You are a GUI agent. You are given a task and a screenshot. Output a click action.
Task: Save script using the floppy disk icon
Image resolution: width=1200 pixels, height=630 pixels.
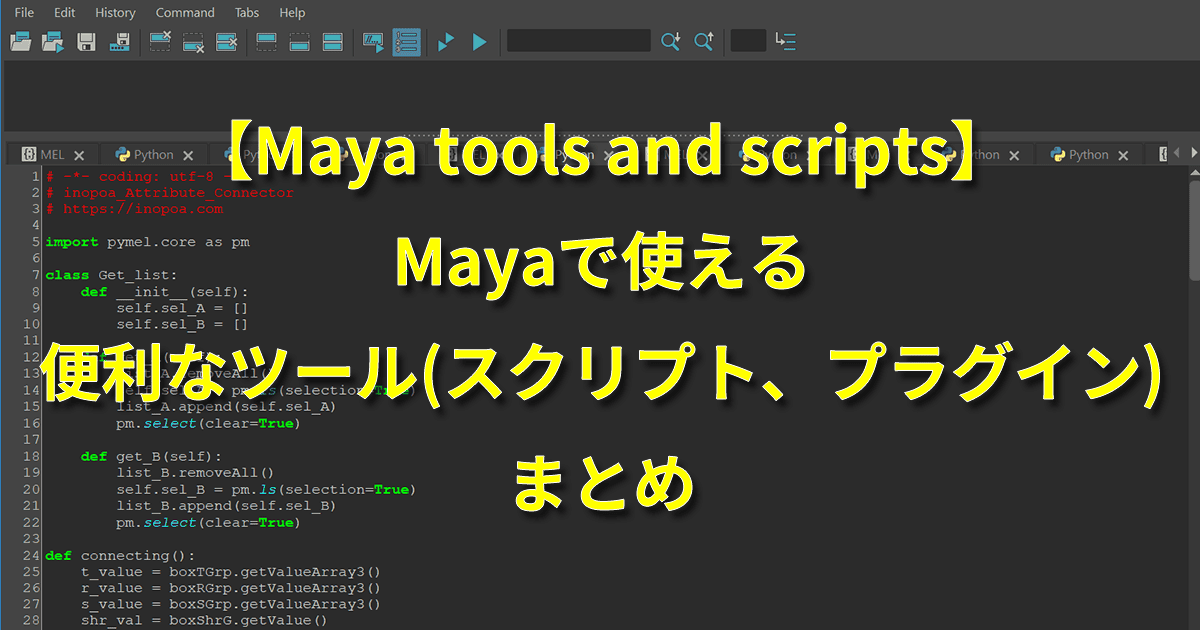(x=87, y=42)
